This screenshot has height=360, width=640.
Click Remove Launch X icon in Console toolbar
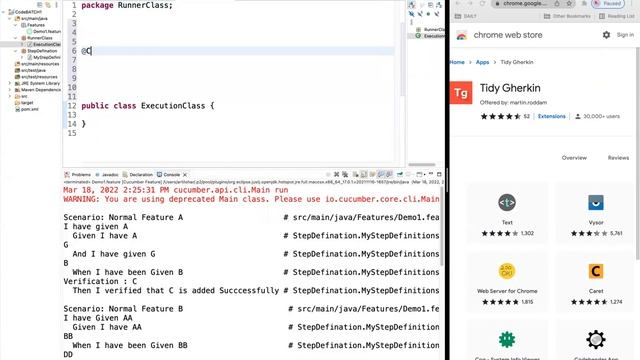coord(336,174)
